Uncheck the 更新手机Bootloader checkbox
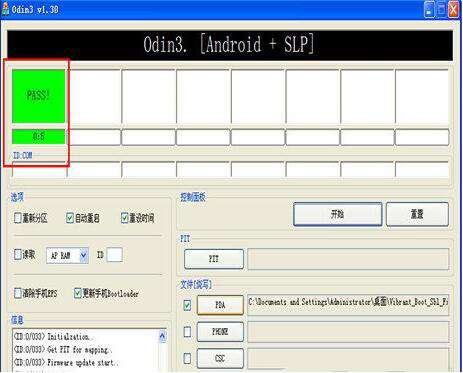The width and height of the screenshot is (463, 373). tap(78, 293)
